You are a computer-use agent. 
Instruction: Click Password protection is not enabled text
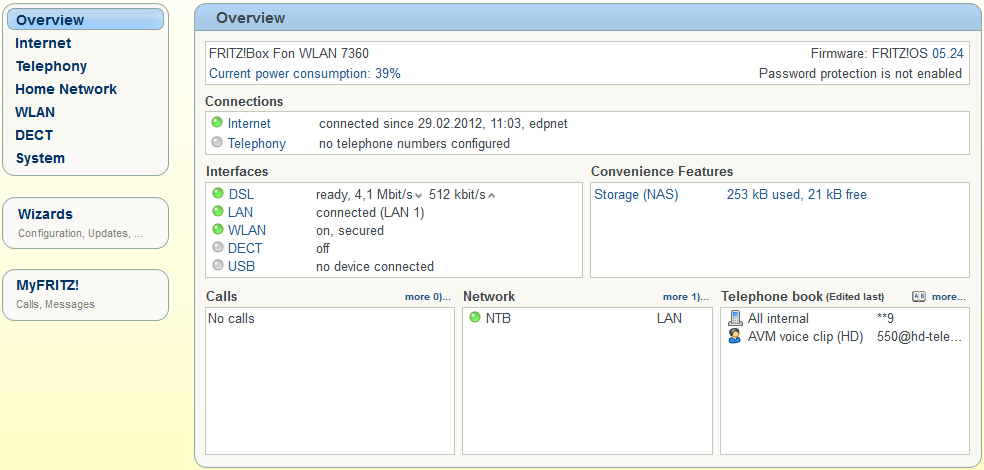860,73
